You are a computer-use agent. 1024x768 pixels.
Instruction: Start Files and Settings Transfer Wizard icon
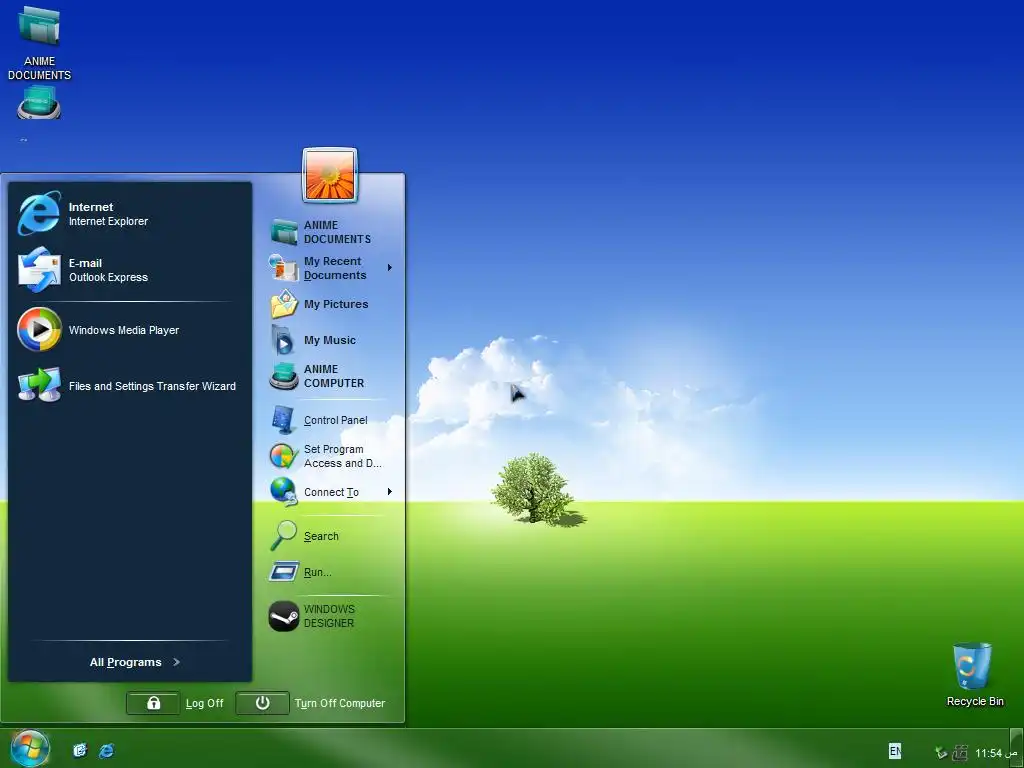[x=39, y=385]
